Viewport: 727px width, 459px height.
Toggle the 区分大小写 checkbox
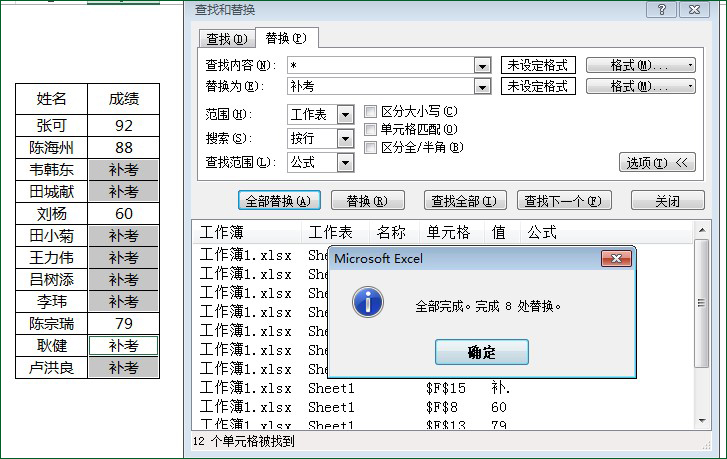(370, 111)
